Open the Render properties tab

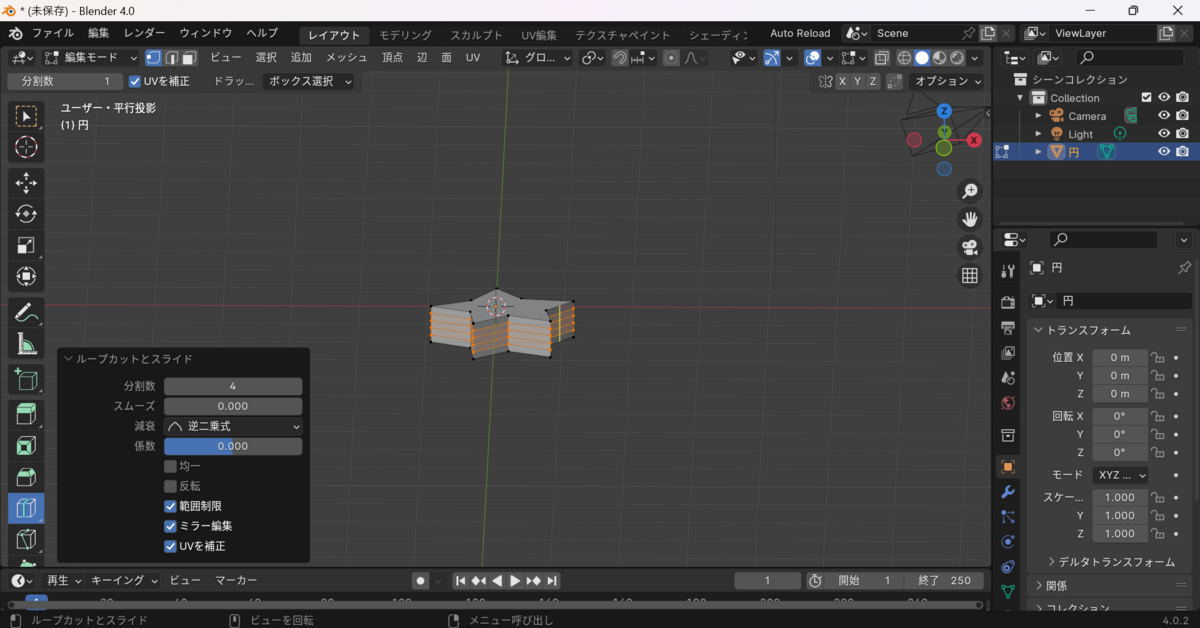point(1008,302)
